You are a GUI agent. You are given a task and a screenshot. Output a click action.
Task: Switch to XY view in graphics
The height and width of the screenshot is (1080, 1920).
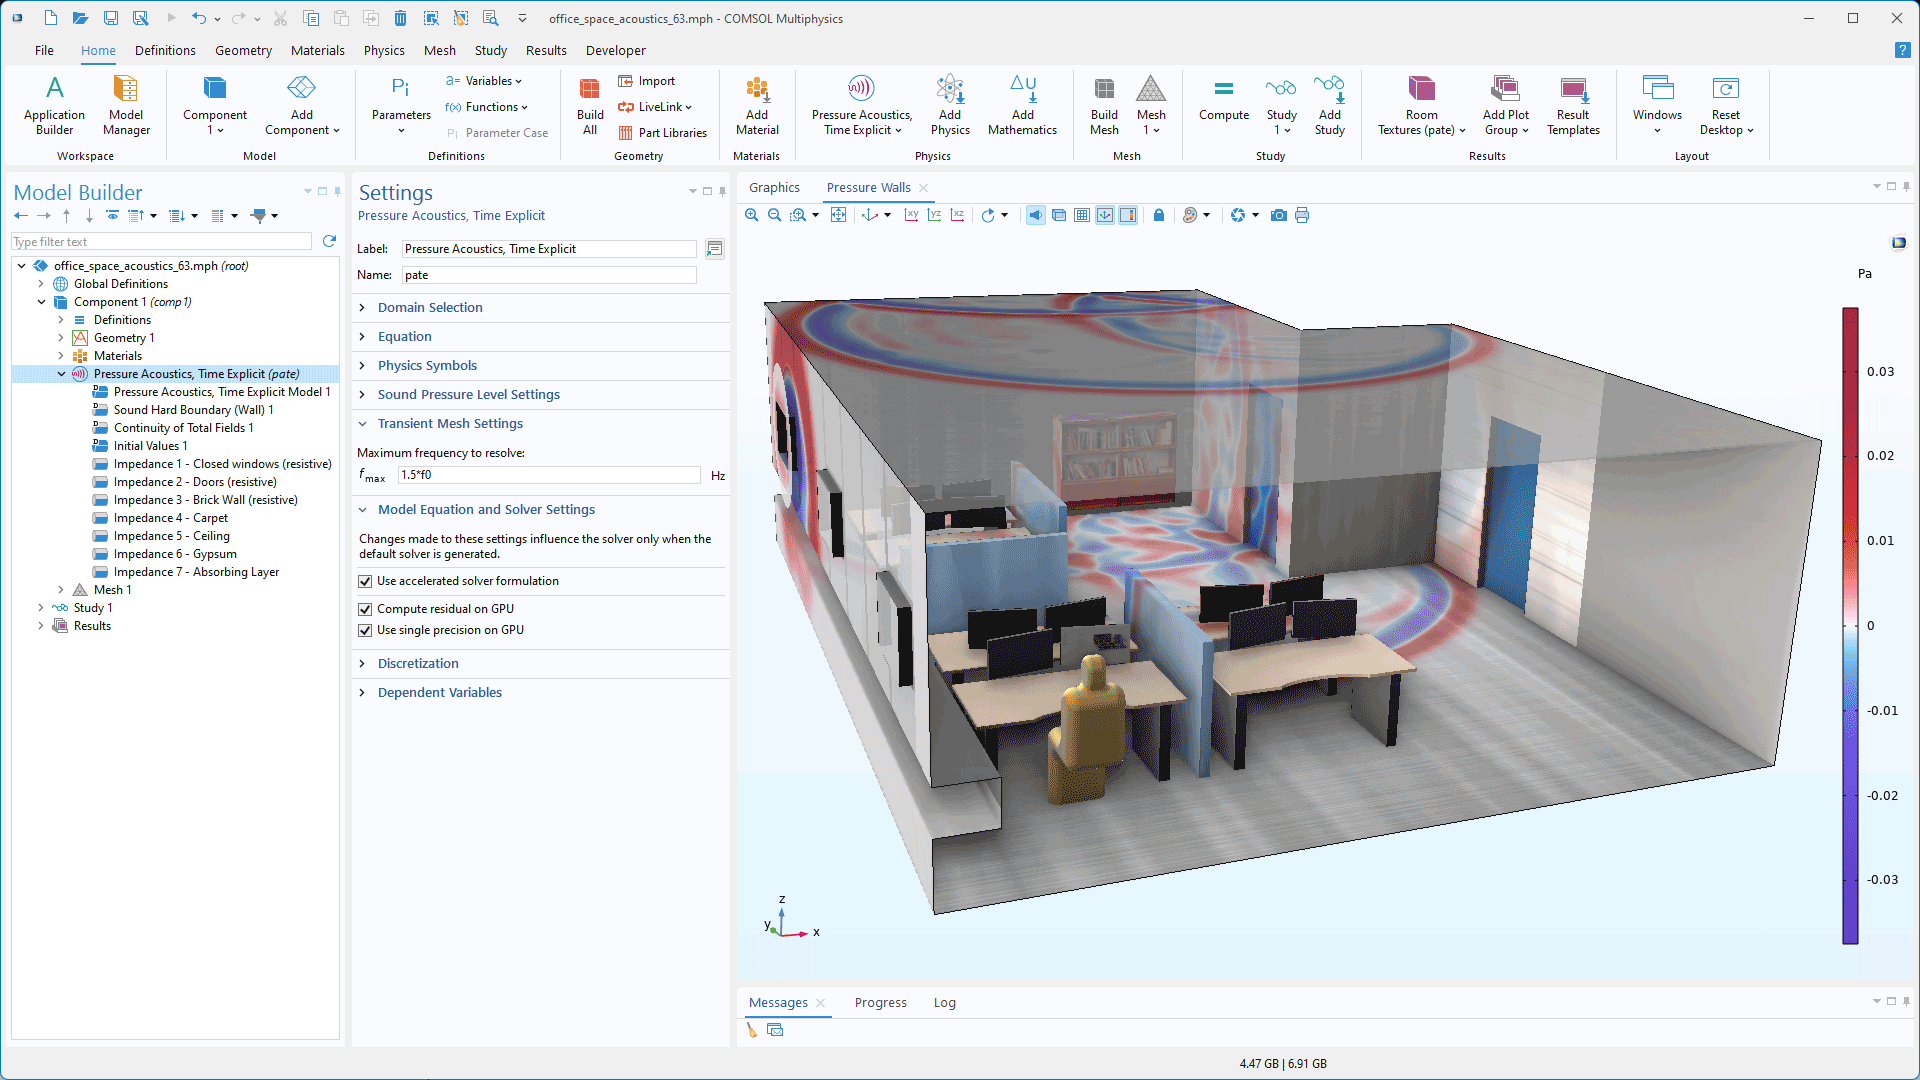(x=911, y=215)
